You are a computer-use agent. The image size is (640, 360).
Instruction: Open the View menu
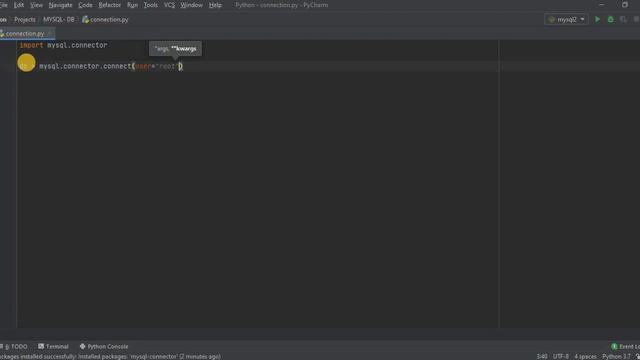tap(36, 5)
